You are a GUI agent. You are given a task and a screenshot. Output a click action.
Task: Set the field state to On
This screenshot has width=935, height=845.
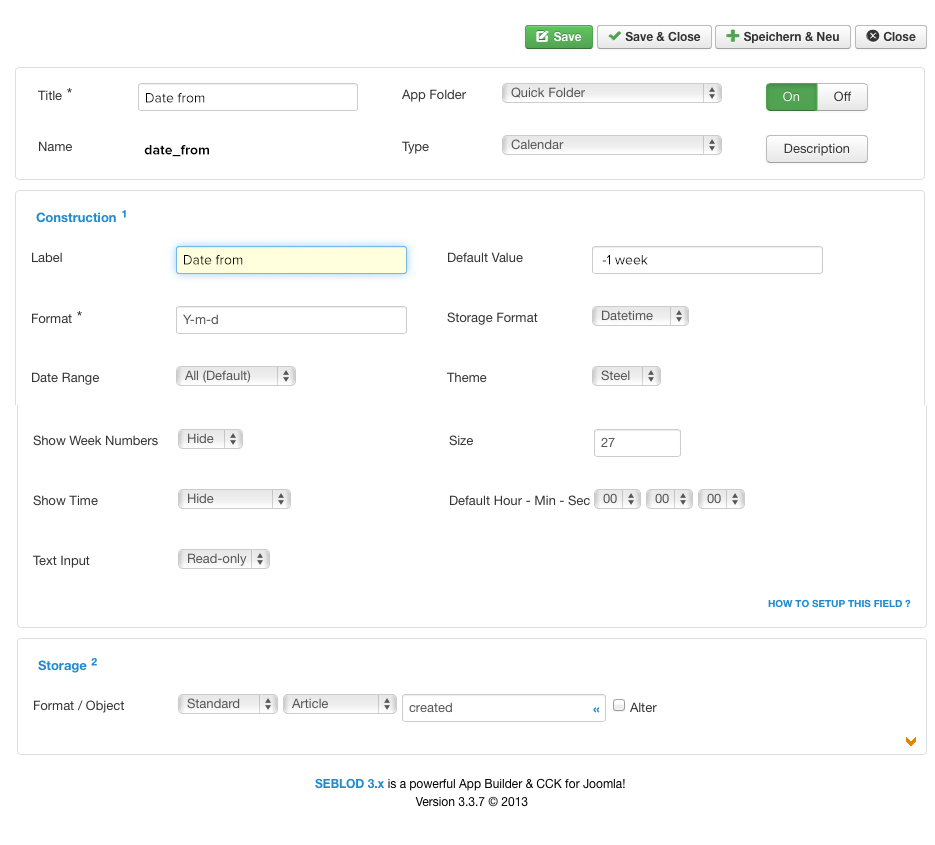click(791, 97)
